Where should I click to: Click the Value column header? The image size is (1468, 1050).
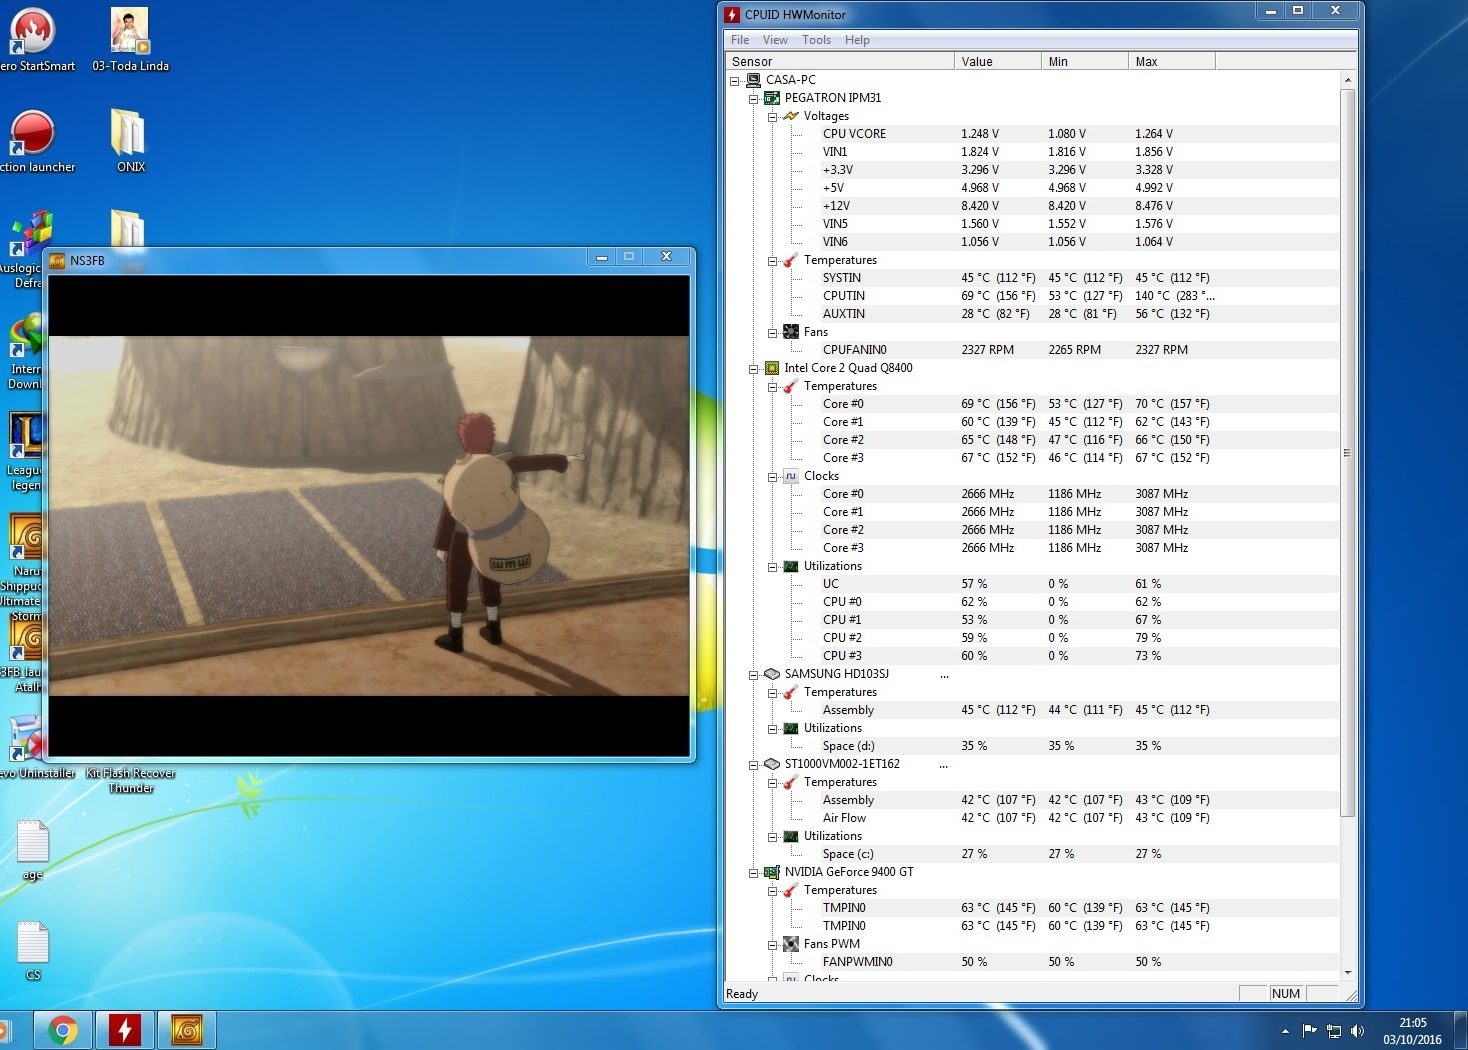[997, 61]
